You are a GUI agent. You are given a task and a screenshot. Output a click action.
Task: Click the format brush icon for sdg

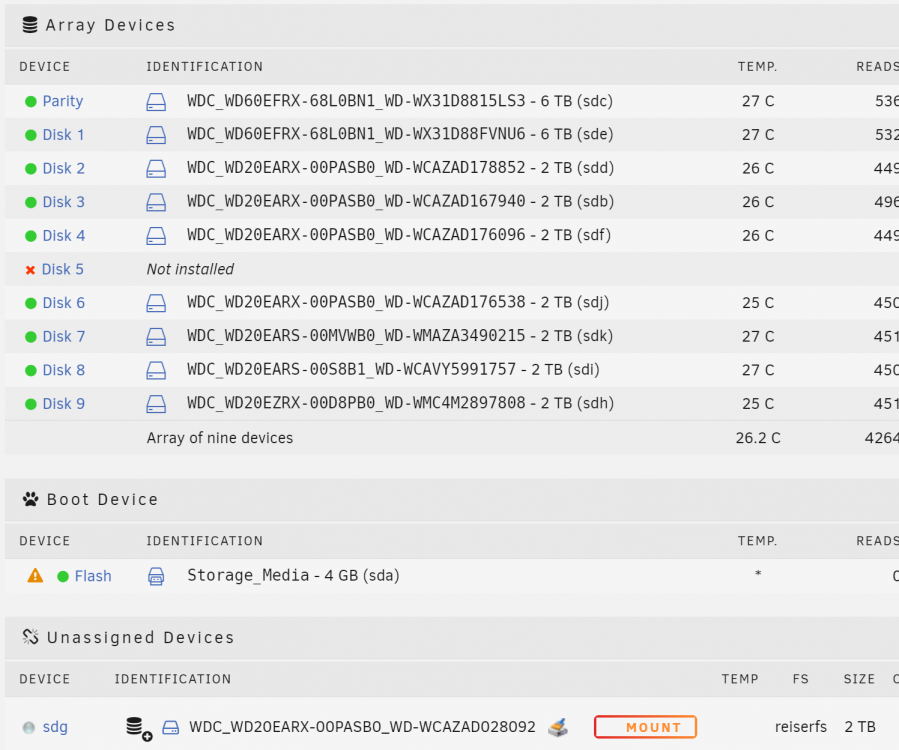coord(558,728)
